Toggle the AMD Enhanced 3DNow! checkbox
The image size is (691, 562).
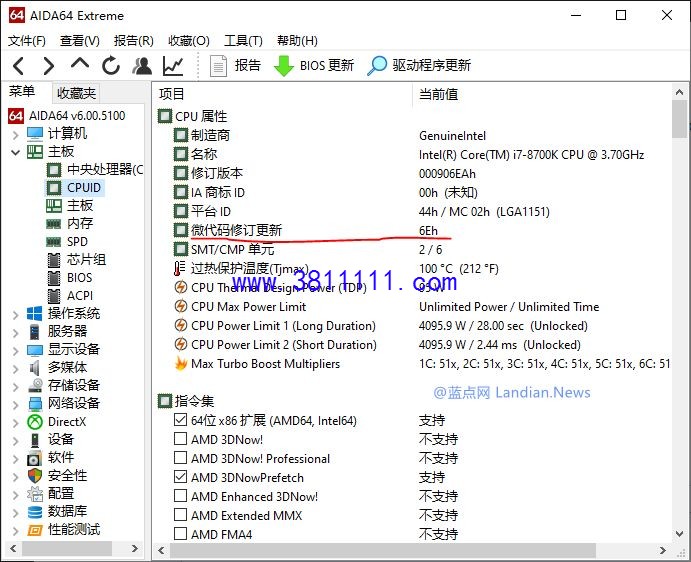pos(180,496)
